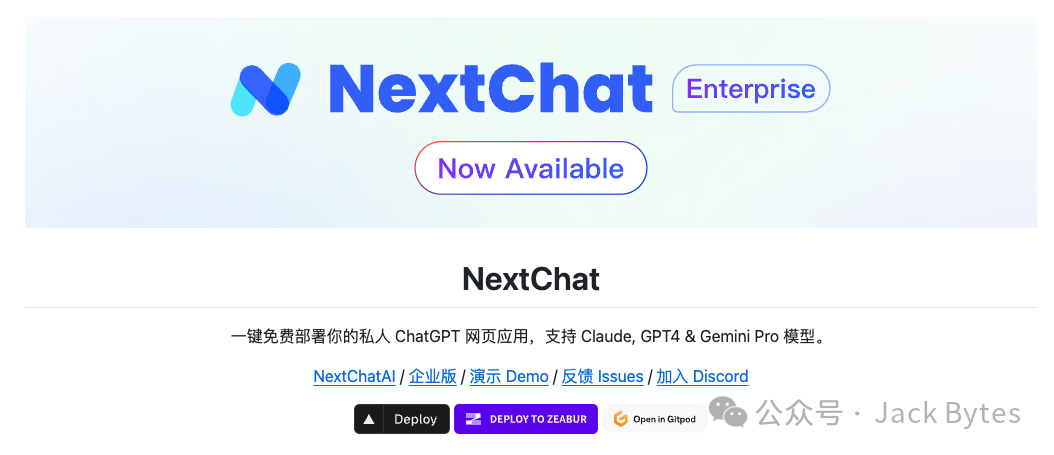Click the DEPLOY TO ZEABUR text label

[x=538, y=419]
